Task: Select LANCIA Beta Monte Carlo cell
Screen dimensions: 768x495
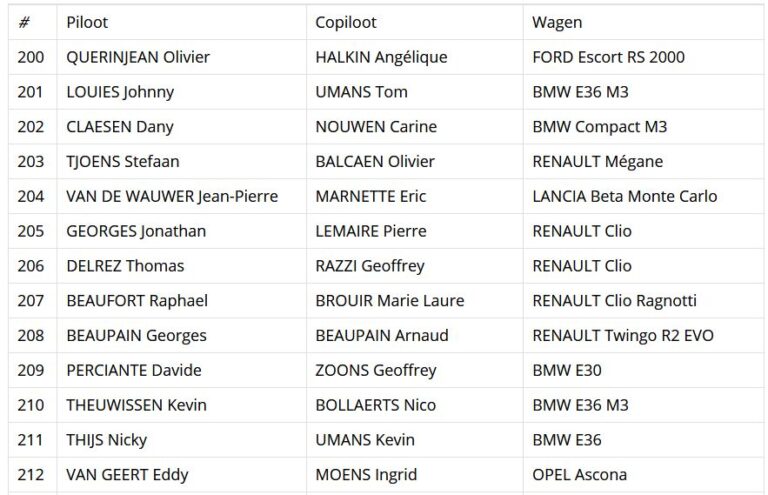Action: (x=643, y=196)
